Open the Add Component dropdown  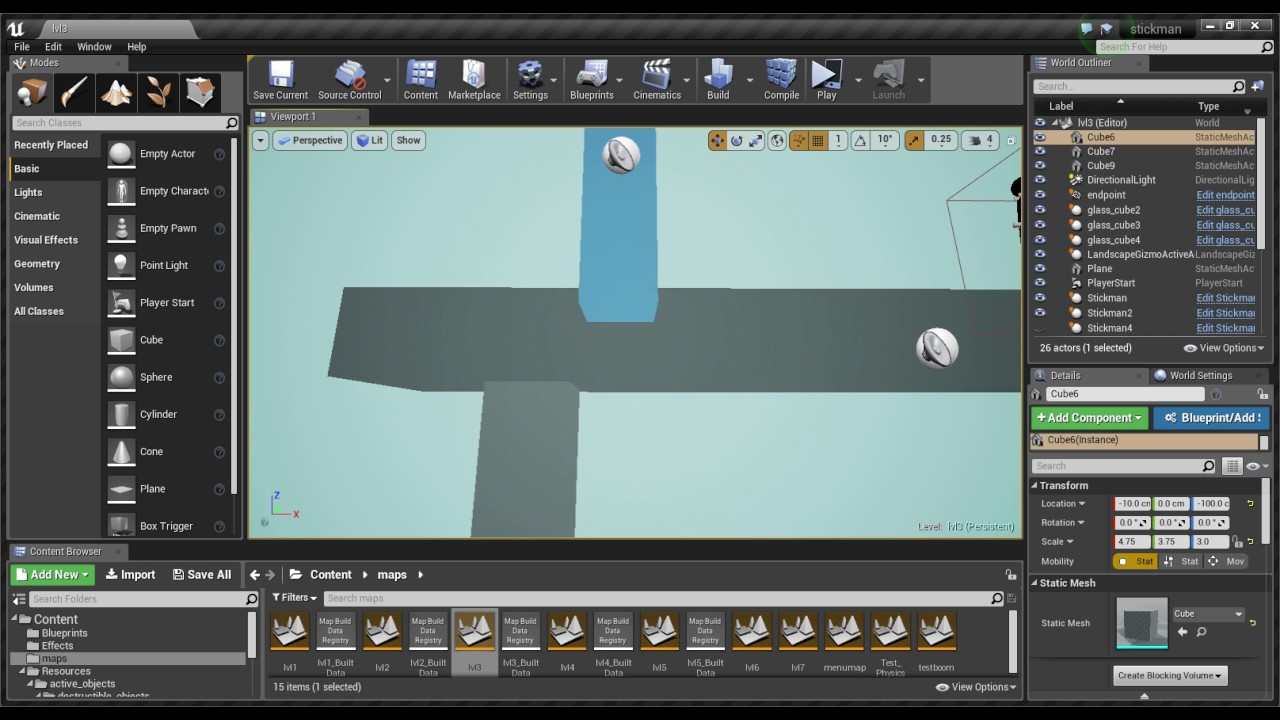click(x=1089, y=418)
